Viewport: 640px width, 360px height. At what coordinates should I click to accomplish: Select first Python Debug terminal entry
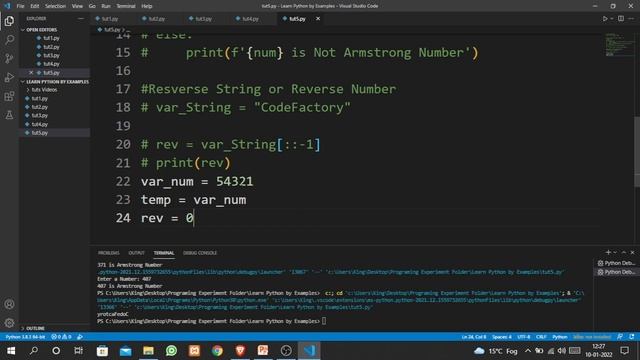coord(616,263)
